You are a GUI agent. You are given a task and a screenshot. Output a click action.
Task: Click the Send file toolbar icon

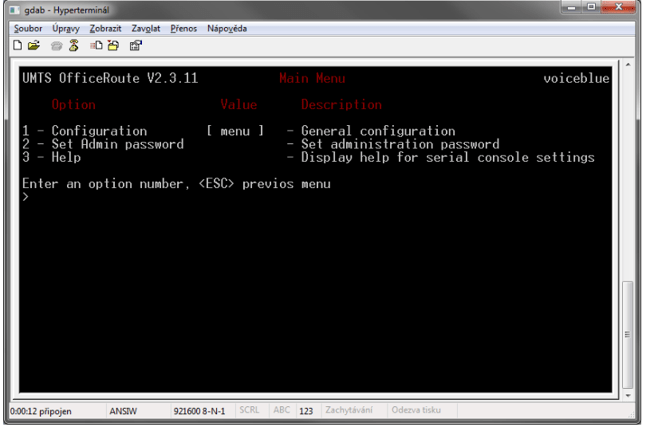[96, 45]
